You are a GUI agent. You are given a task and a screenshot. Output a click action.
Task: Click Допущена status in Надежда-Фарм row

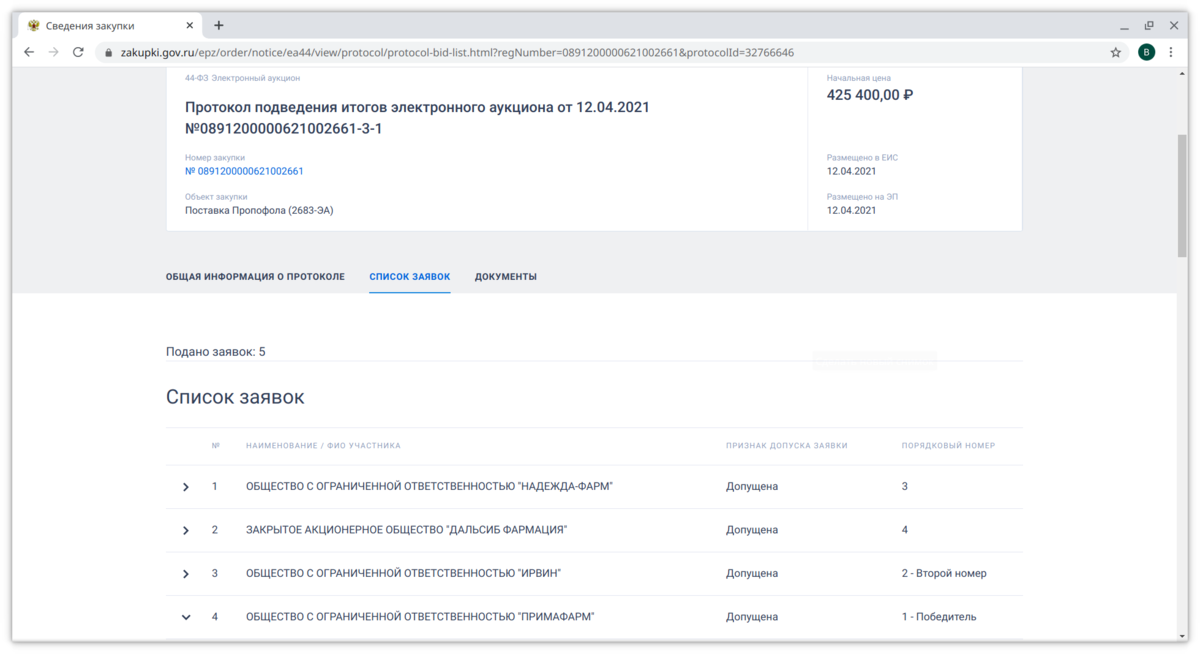pyautogui.click(x=752, y=486)
